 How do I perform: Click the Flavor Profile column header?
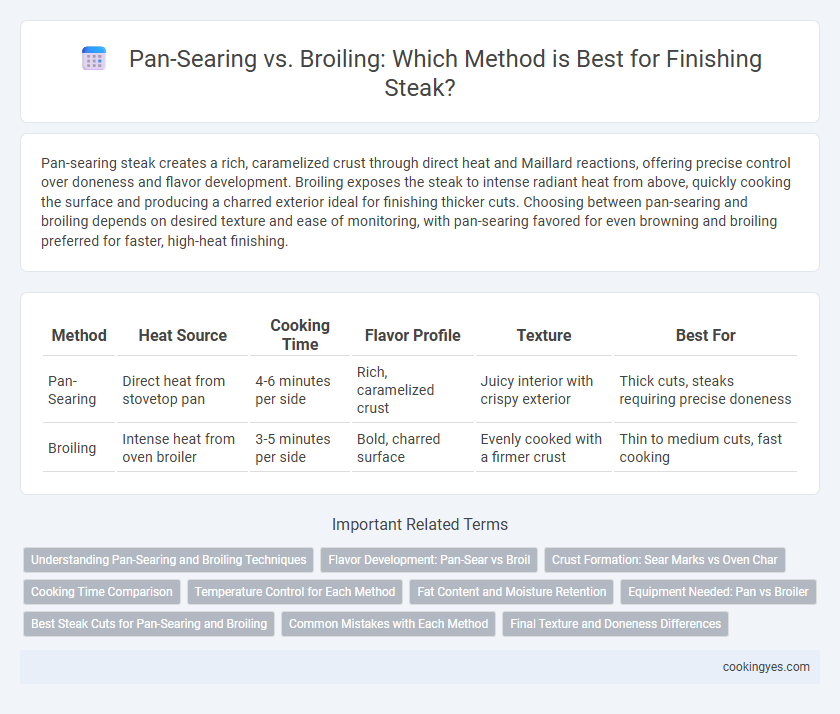[412, 335]
